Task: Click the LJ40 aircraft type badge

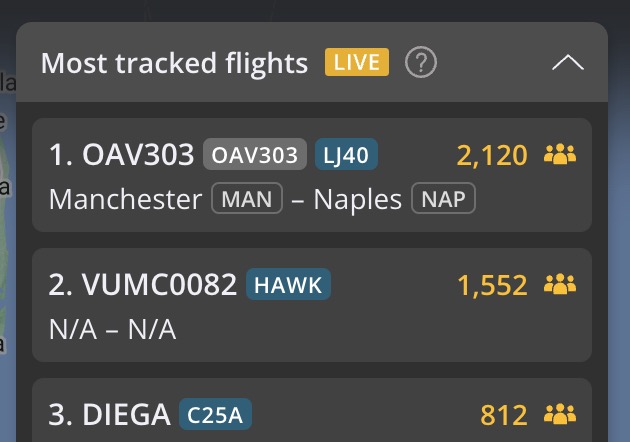Action: (x=346, y=155)
